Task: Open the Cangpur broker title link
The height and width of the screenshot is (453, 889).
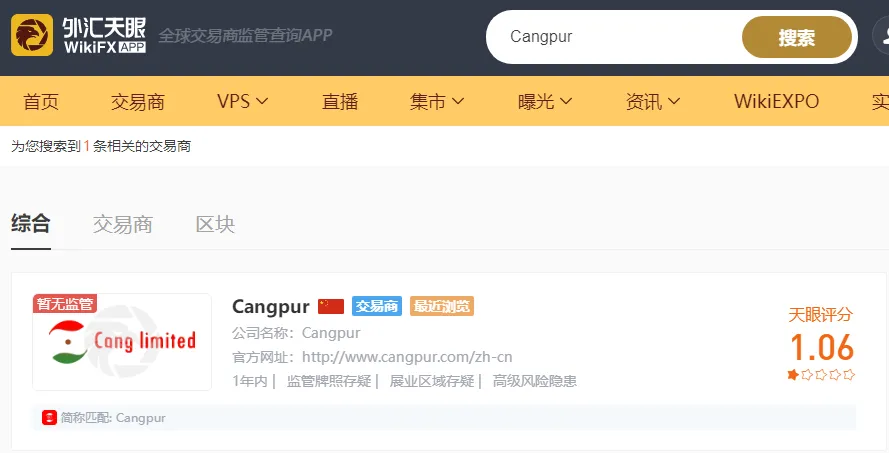Action: [270, 307]
